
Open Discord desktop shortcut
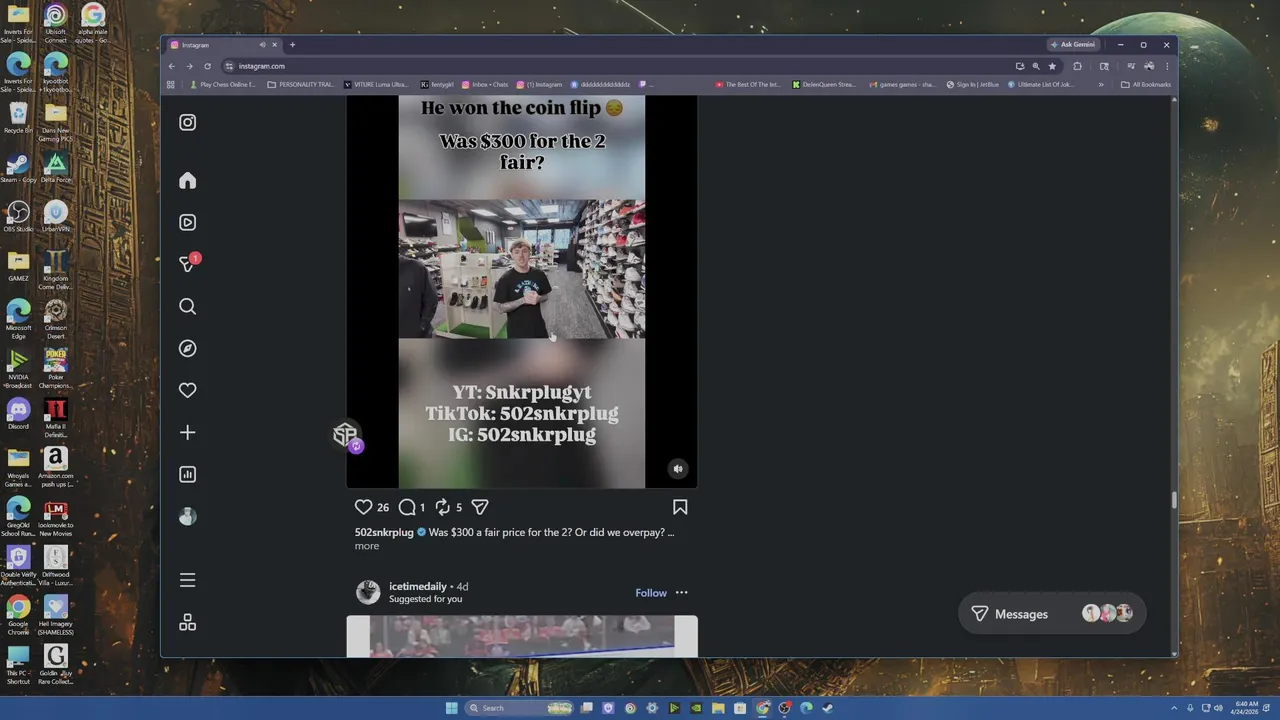pos(18,413)
